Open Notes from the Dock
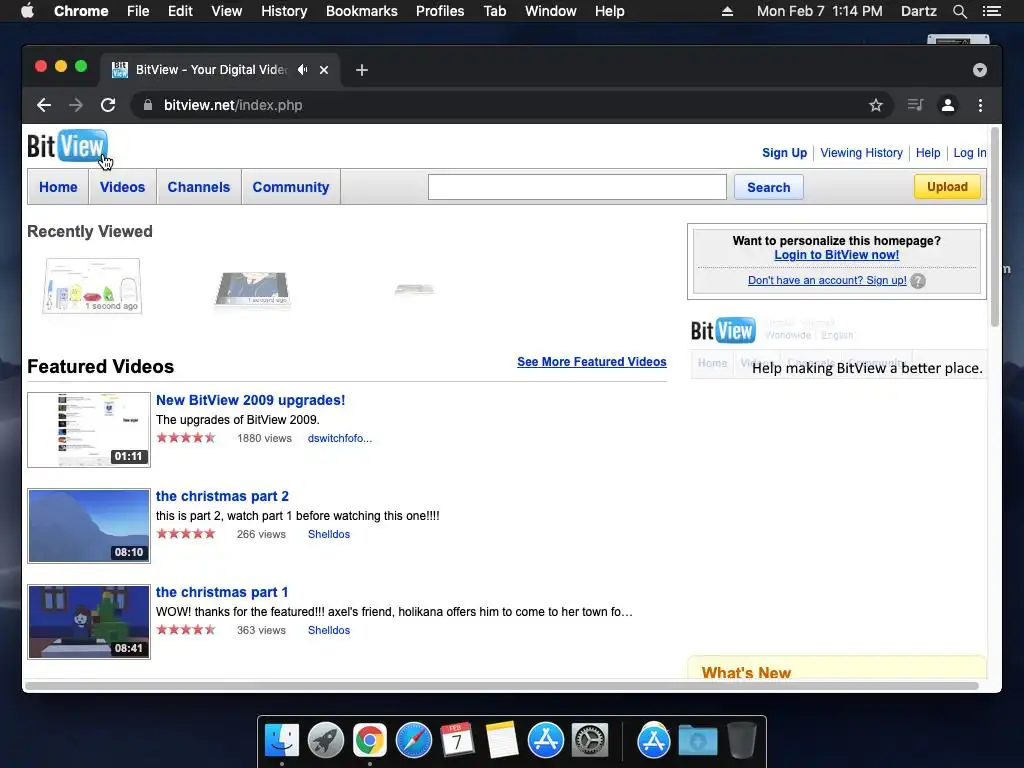 coord(502,741)
